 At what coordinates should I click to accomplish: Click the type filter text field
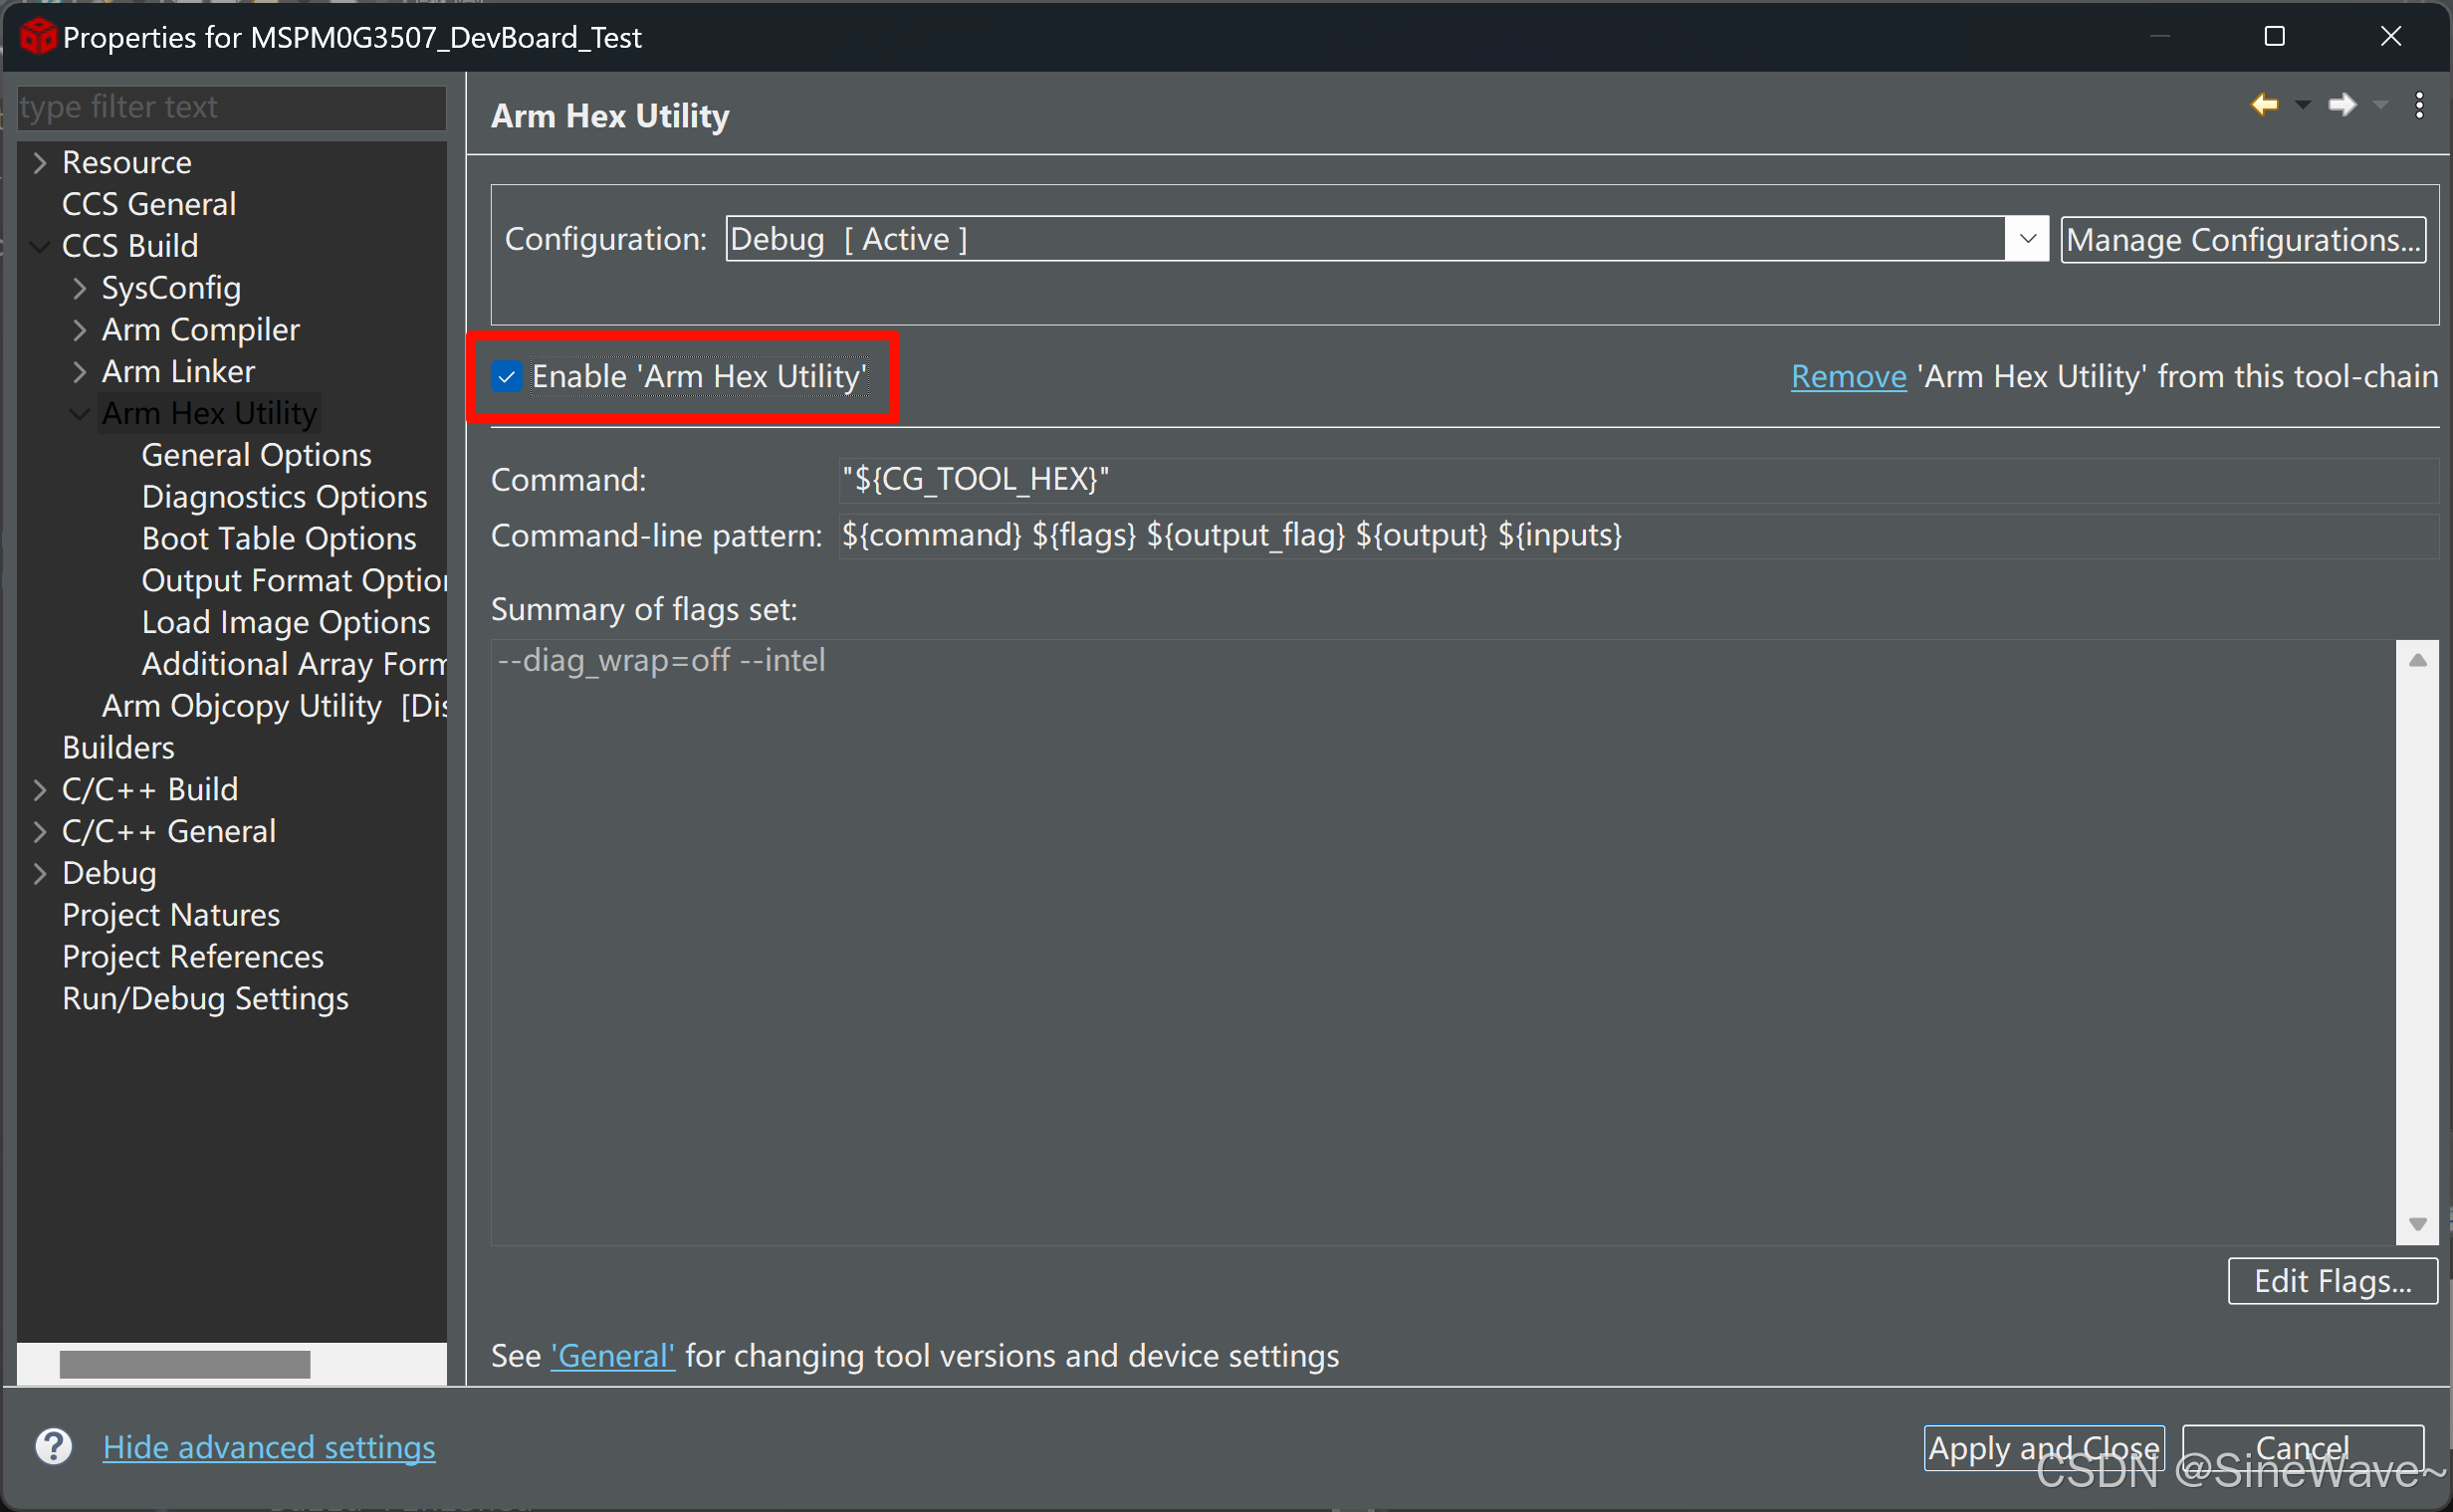[232, 107]
